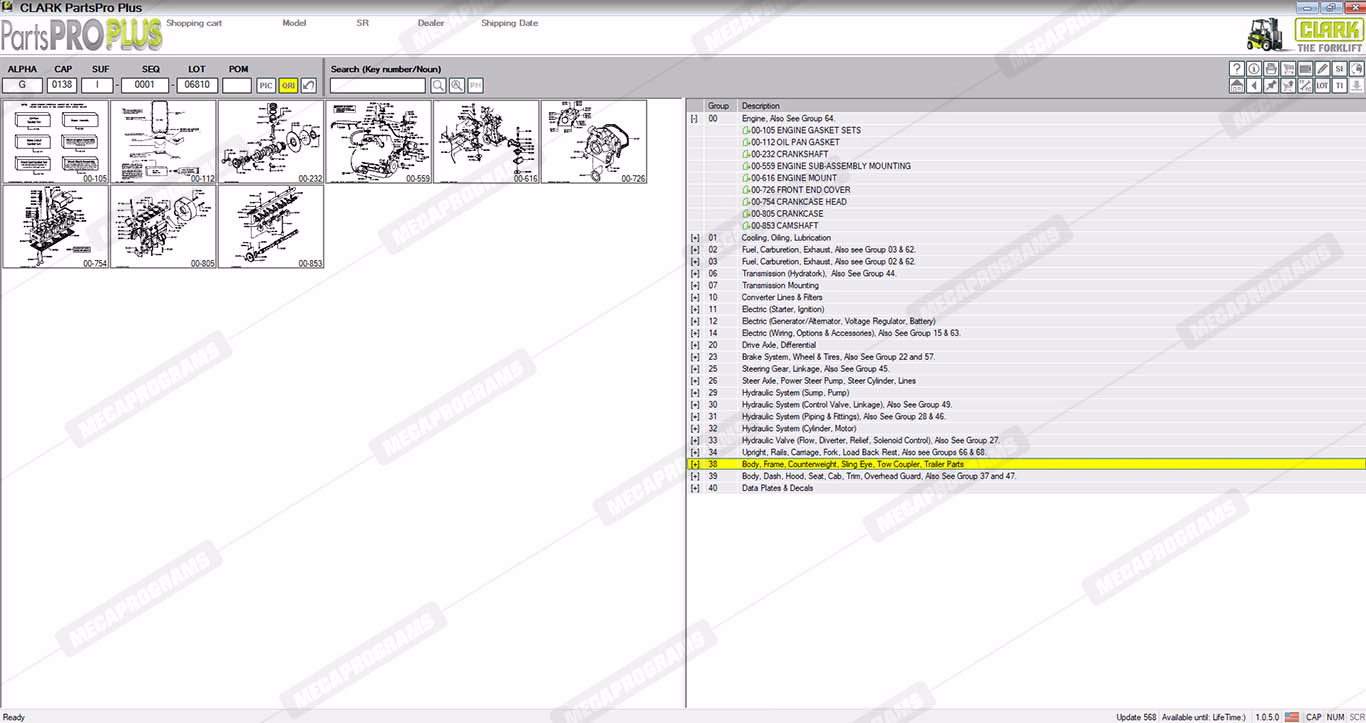
Task: Click the home icon in toolbar
Action: [x=1237, y=85]
